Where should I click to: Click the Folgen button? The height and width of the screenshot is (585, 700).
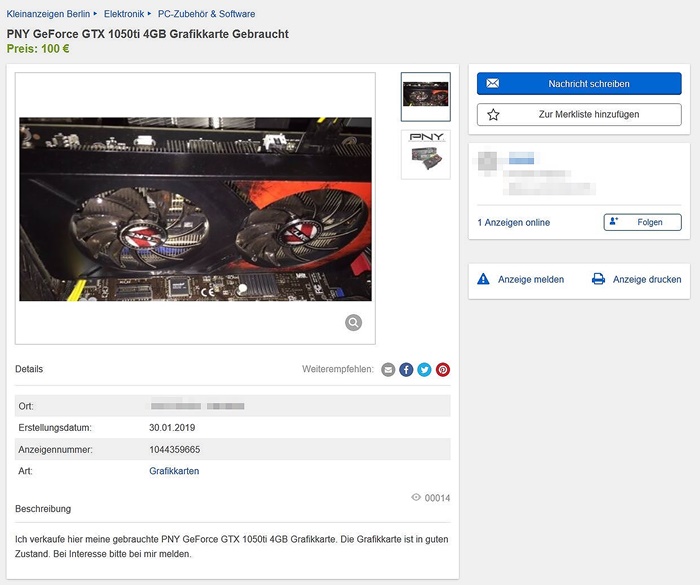pyautogui.click(x=642, y=222)
